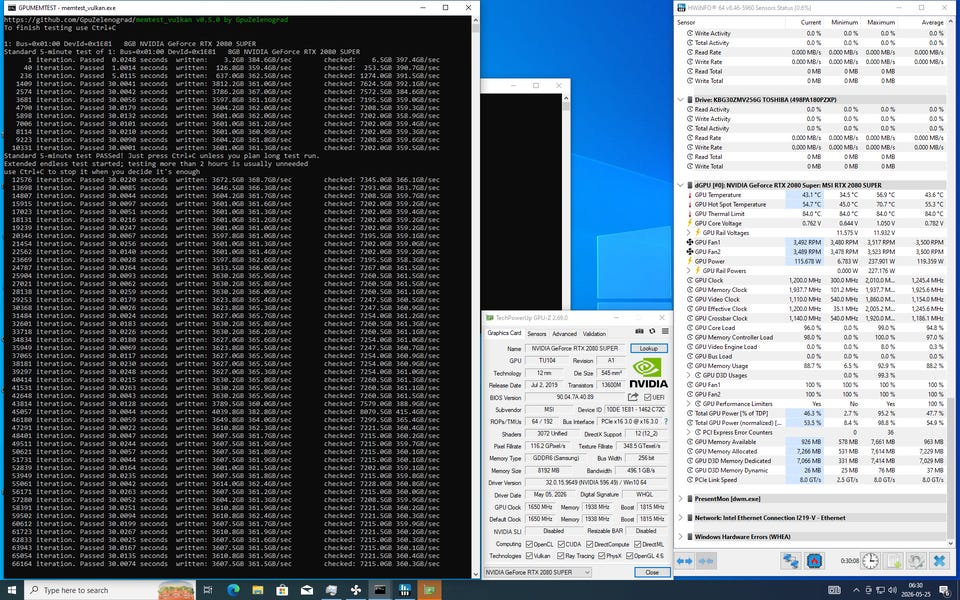Viewport: 960px width, 600px height.
Task: Open Mail app from taskbar
Action: tap(307, 590)
